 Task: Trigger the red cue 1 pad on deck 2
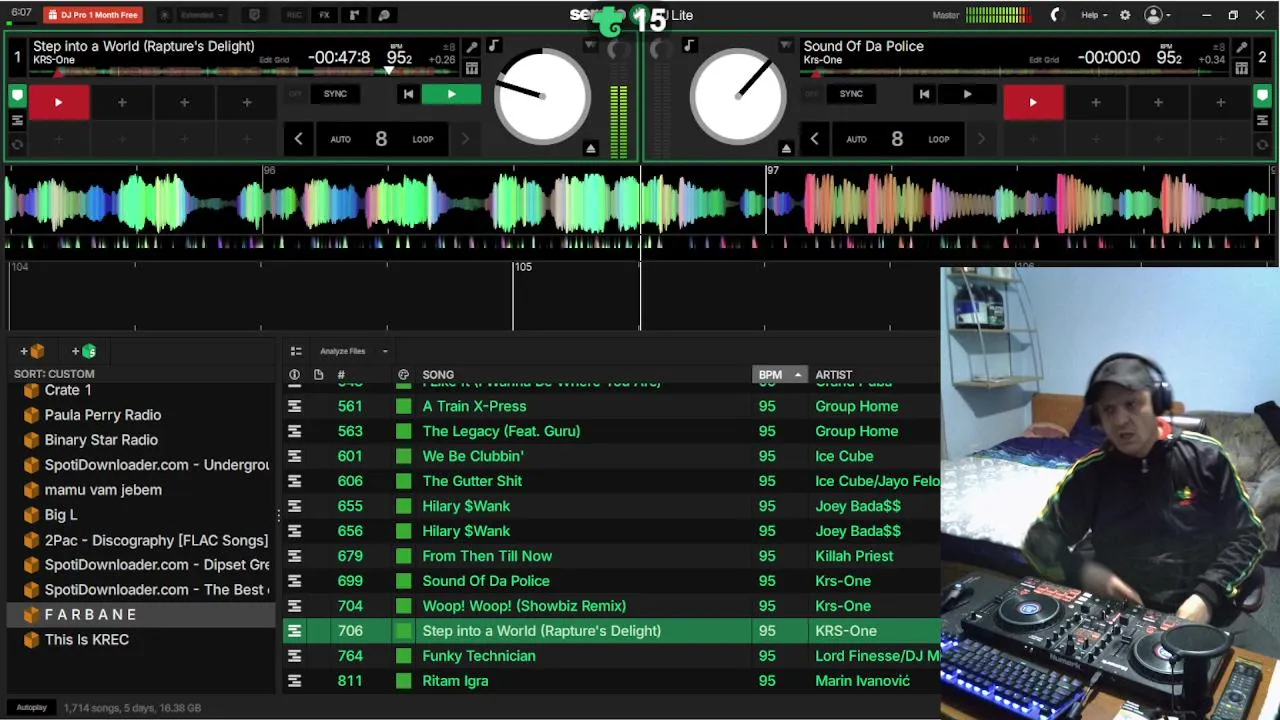[x=1033, y=102]
